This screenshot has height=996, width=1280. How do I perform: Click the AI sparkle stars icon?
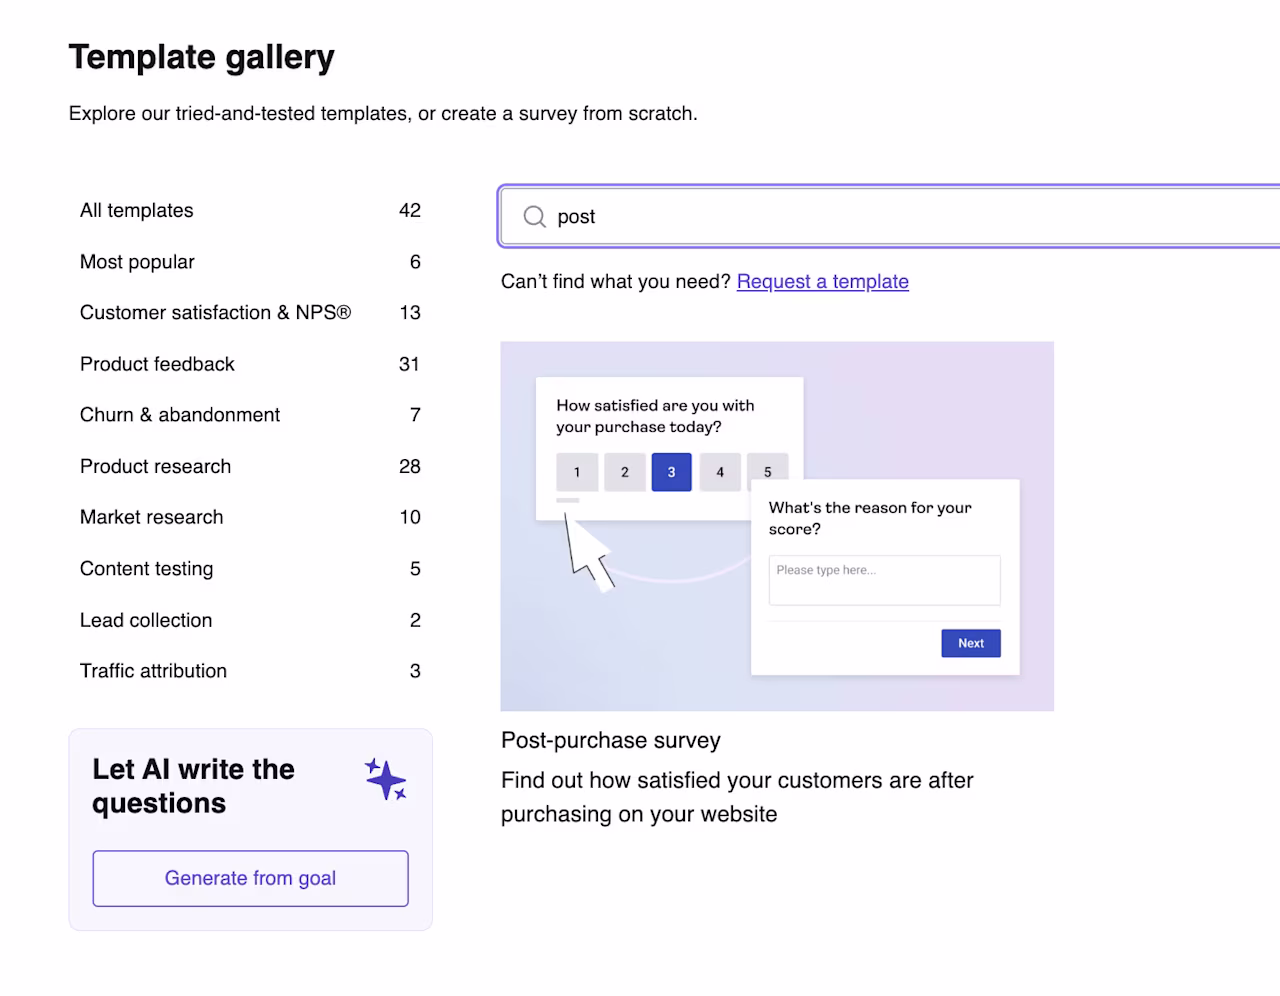coord(386,780)
